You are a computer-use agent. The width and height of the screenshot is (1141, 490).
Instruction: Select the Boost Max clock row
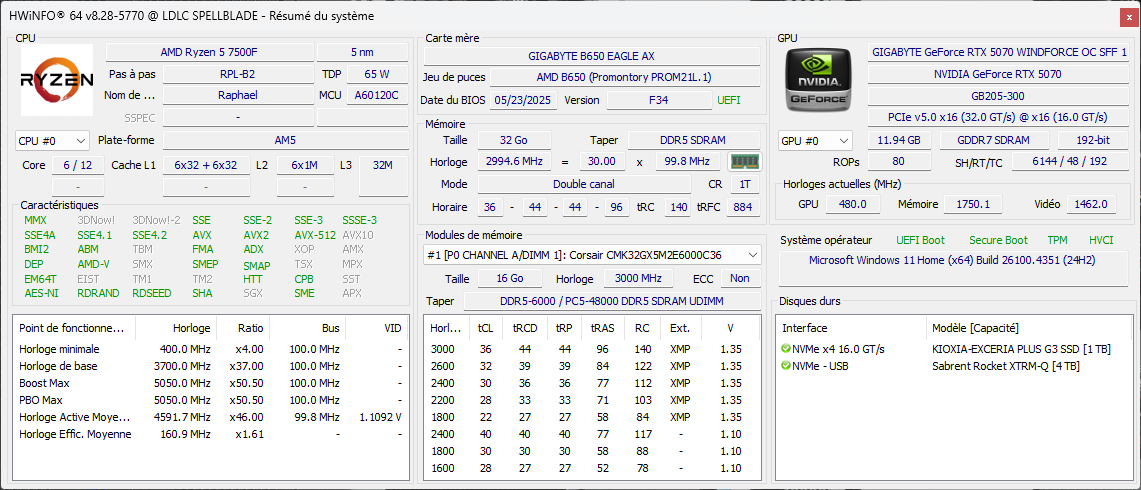pyautogui.click(x=210, y=383)
